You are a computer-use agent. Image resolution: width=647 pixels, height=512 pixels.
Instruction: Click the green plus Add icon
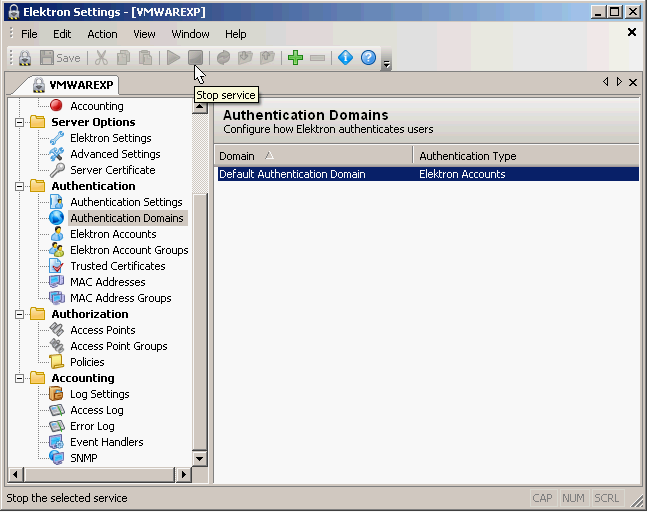point(295,58)
